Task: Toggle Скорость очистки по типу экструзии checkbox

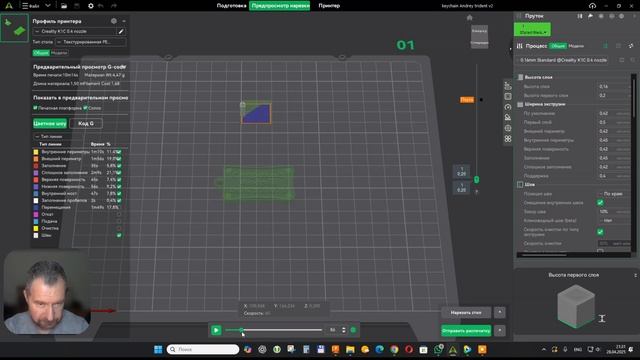Action: (600, 232)
